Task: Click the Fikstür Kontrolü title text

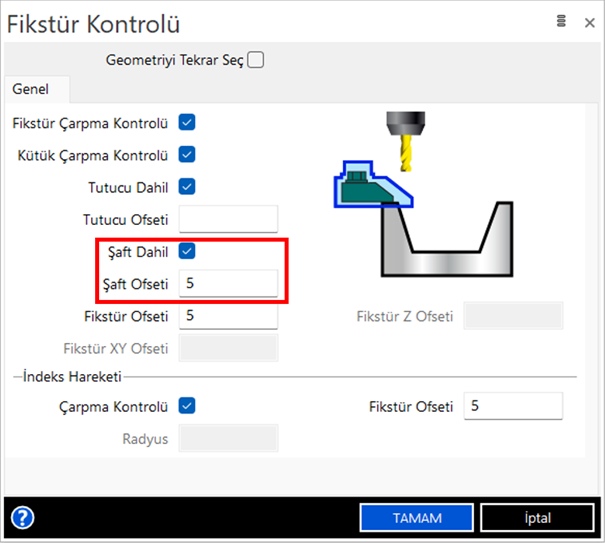Action: (93, 24)
